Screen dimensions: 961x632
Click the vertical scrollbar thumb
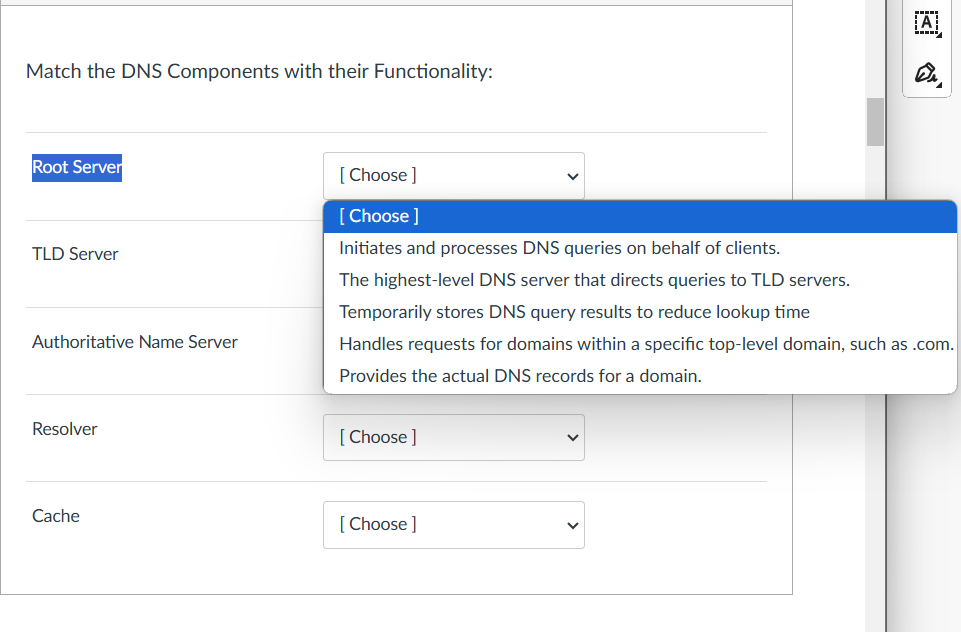click(x=874, y=122)
